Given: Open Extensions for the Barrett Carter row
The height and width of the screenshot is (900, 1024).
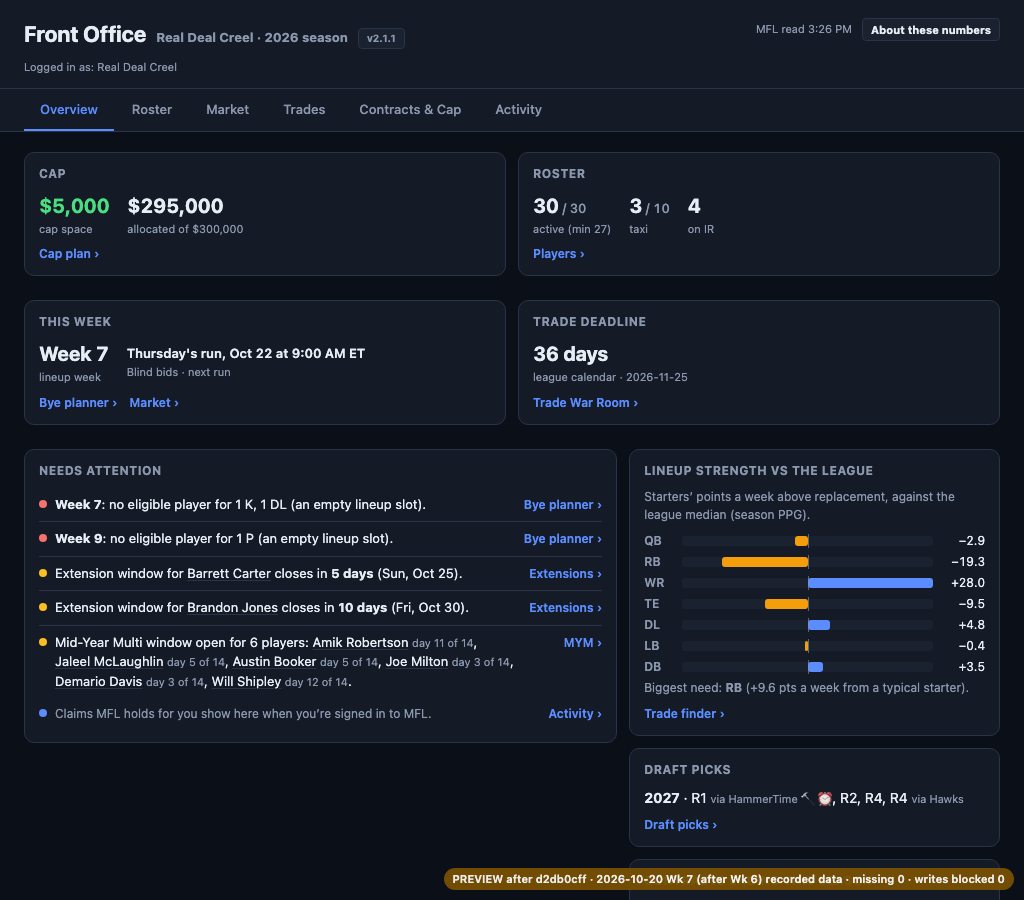Looking at the screenshot, I should pos(565,573).
